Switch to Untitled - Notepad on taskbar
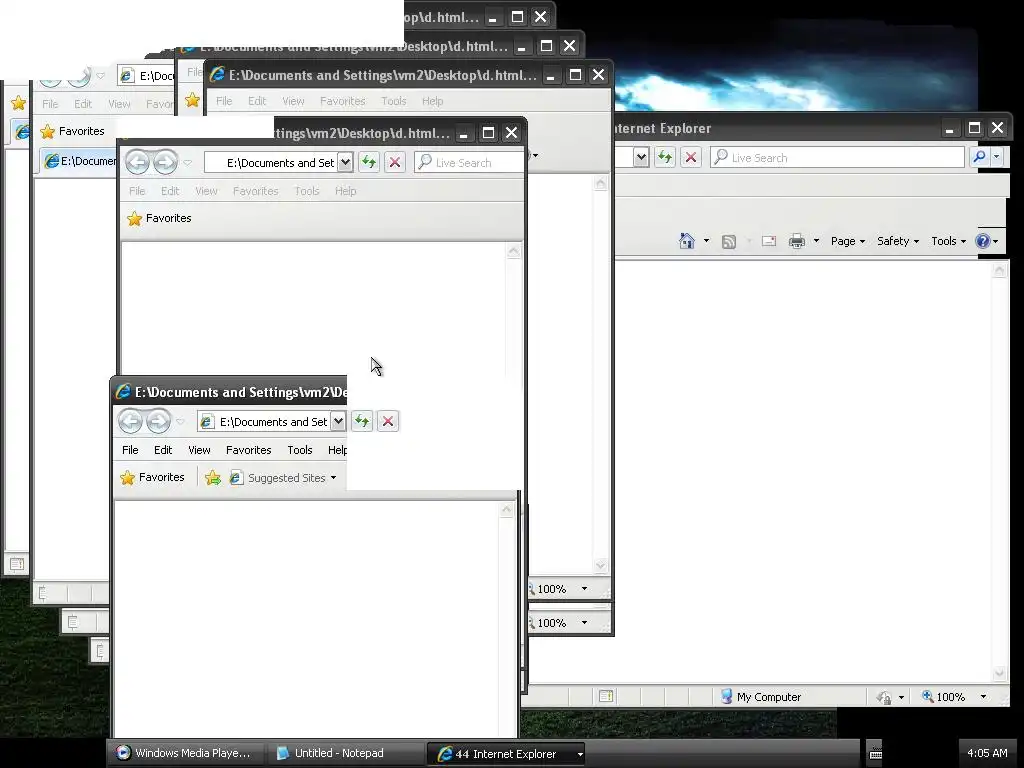 coord(345,753)
